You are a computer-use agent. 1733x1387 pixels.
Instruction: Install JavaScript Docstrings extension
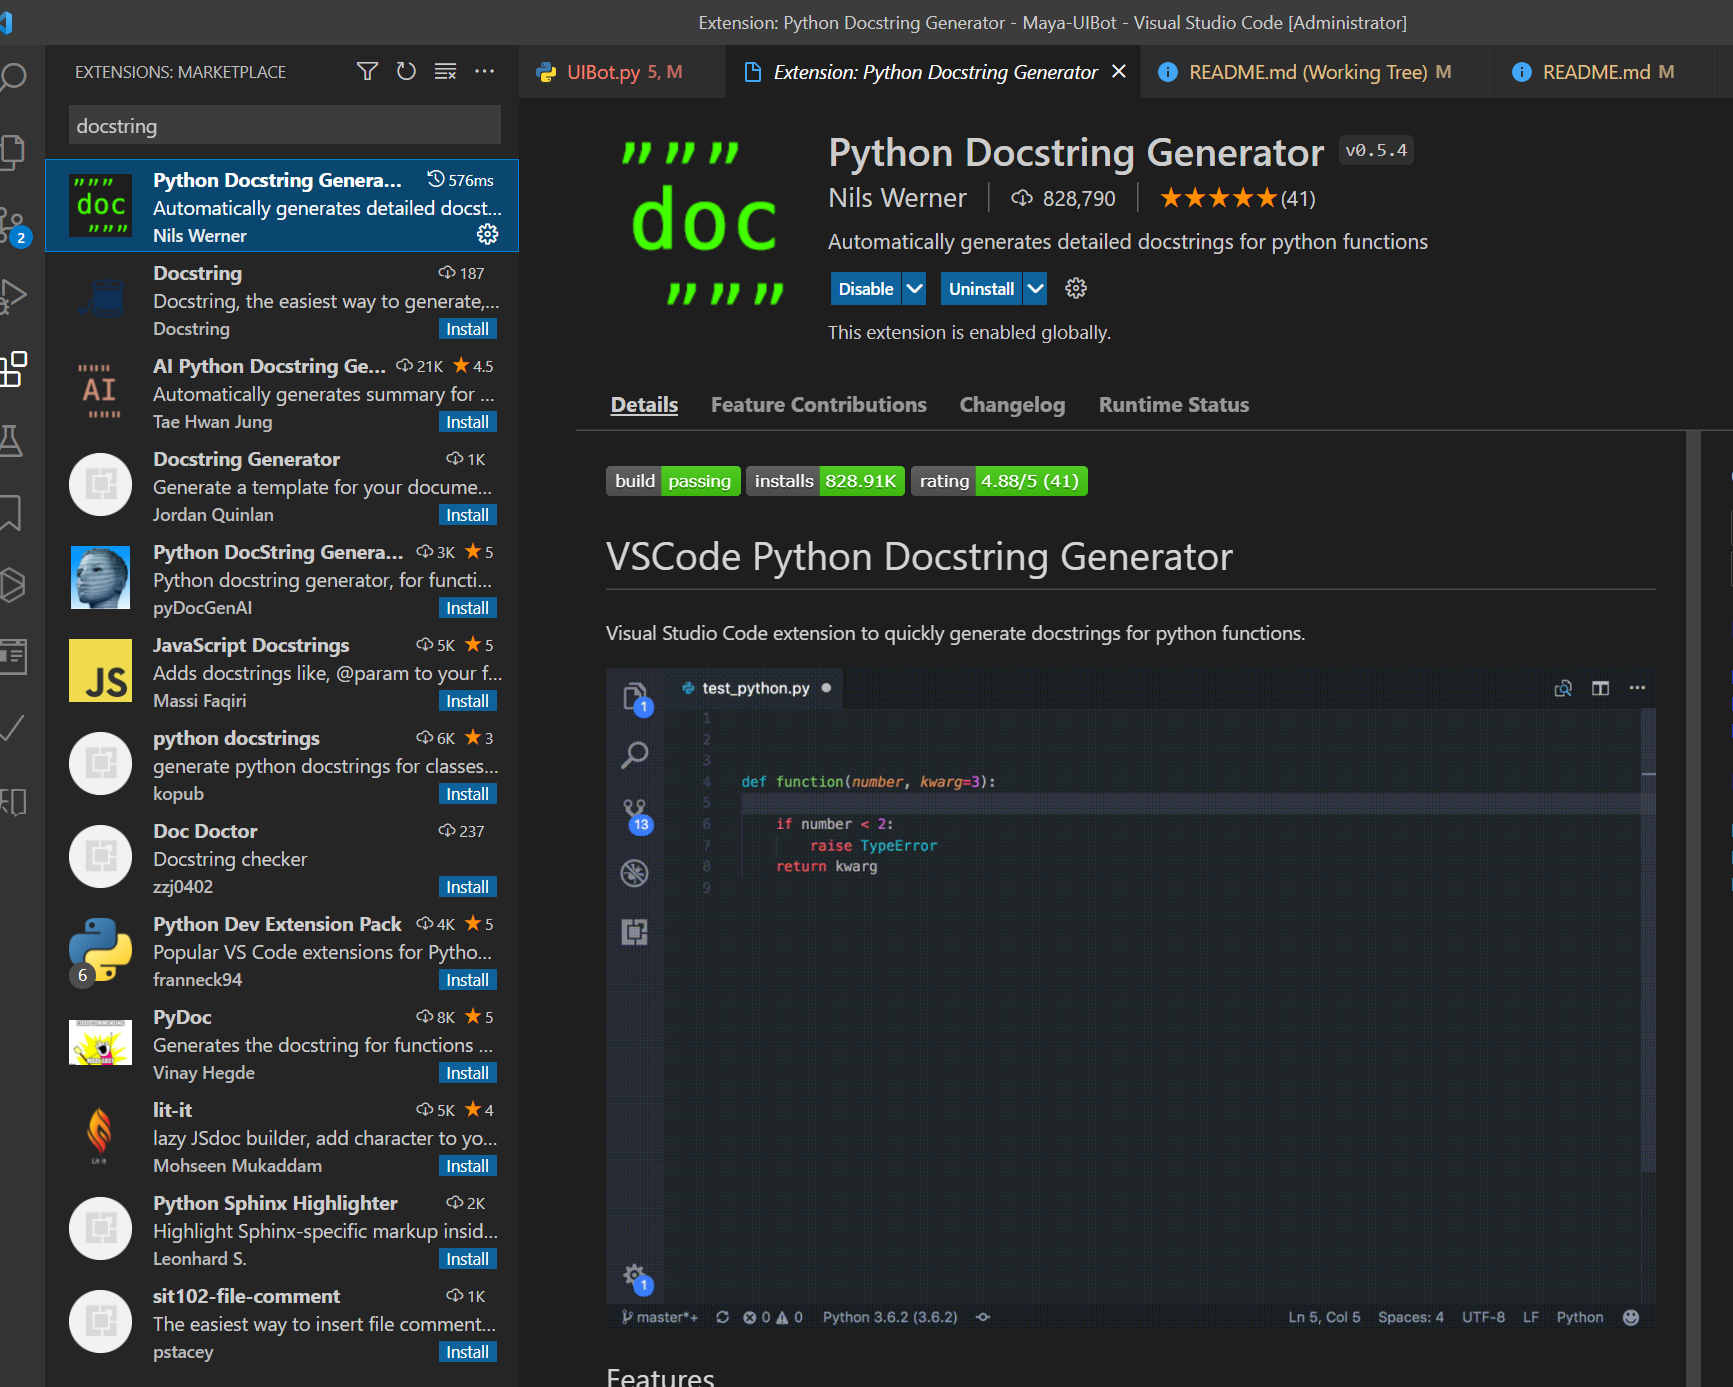tap(468, 701)
